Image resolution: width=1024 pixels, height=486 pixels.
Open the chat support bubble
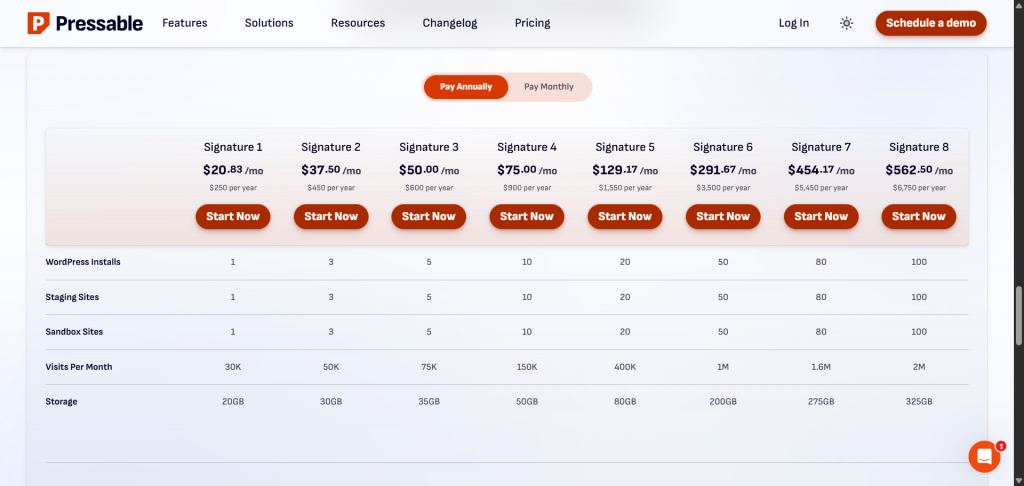click(x=984, y=457)
